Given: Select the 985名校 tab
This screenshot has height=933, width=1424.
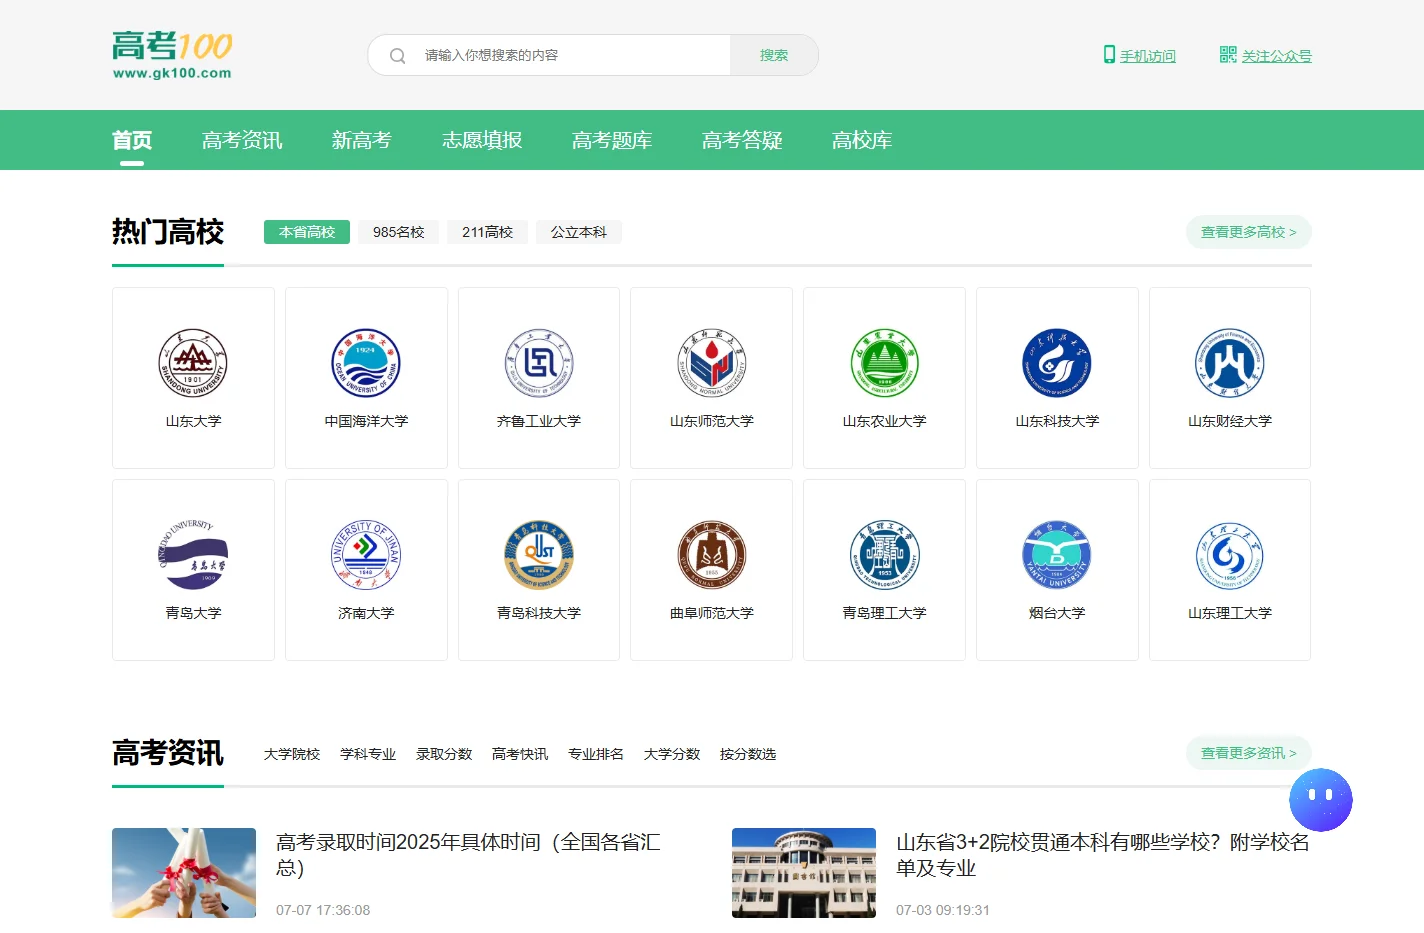Looking at the screenshot, I should [x=399, y=232].
